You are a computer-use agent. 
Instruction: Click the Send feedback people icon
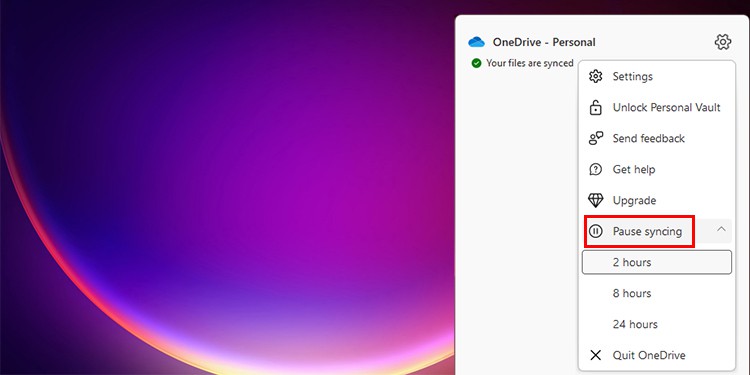tap(596, 139)
